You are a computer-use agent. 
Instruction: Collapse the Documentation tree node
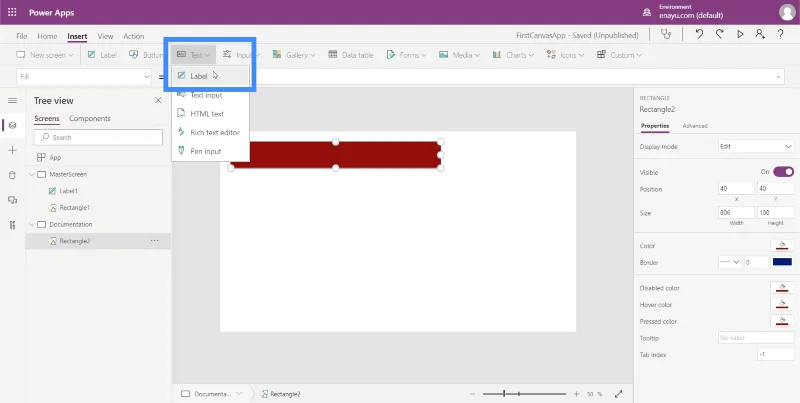click(x=32, y=224)
